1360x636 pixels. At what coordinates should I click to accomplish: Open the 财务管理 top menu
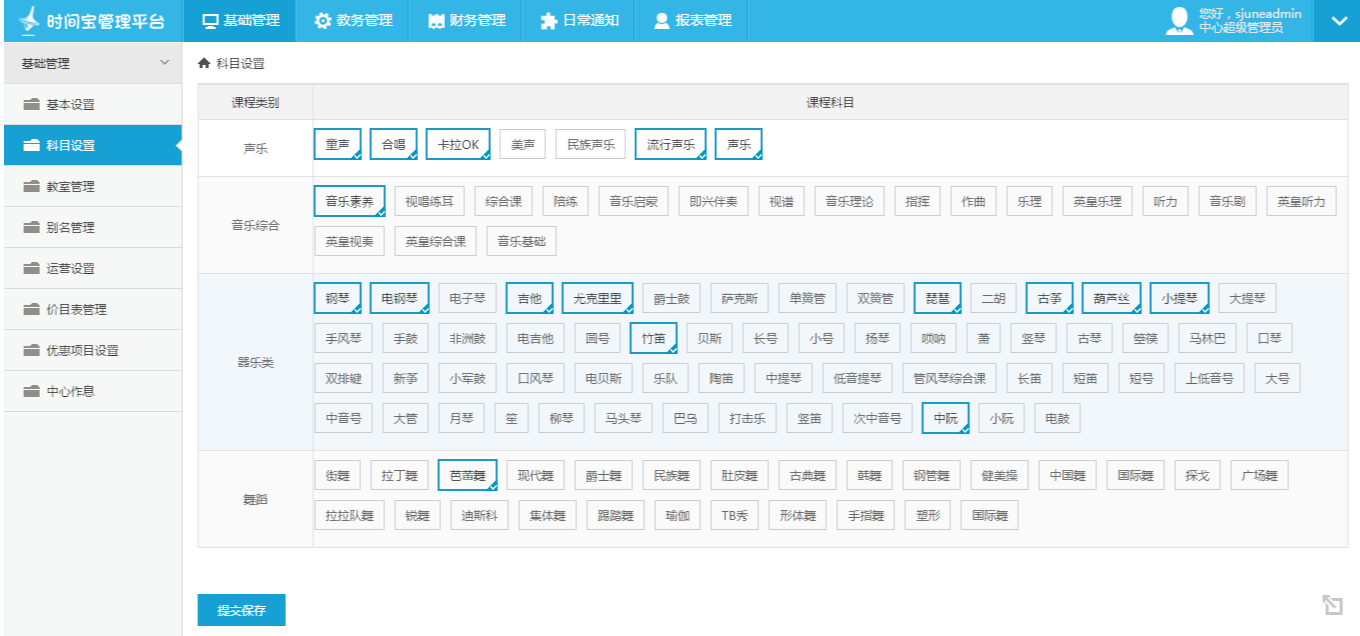[465, 21]
